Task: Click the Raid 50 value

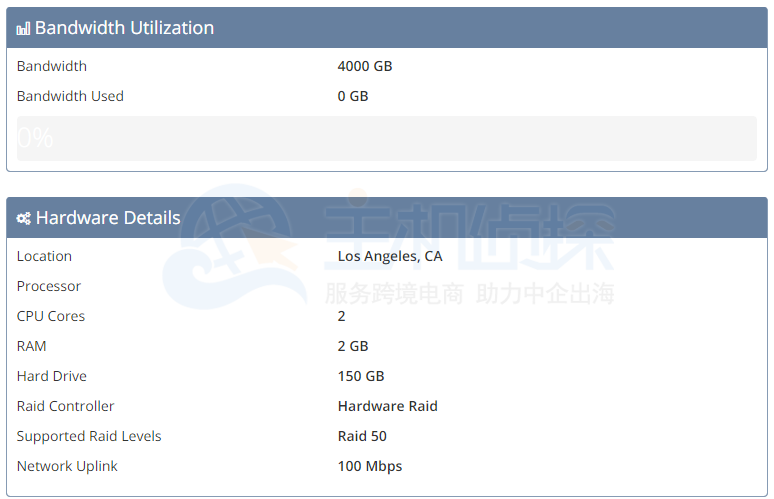Action: click(362, 436)
